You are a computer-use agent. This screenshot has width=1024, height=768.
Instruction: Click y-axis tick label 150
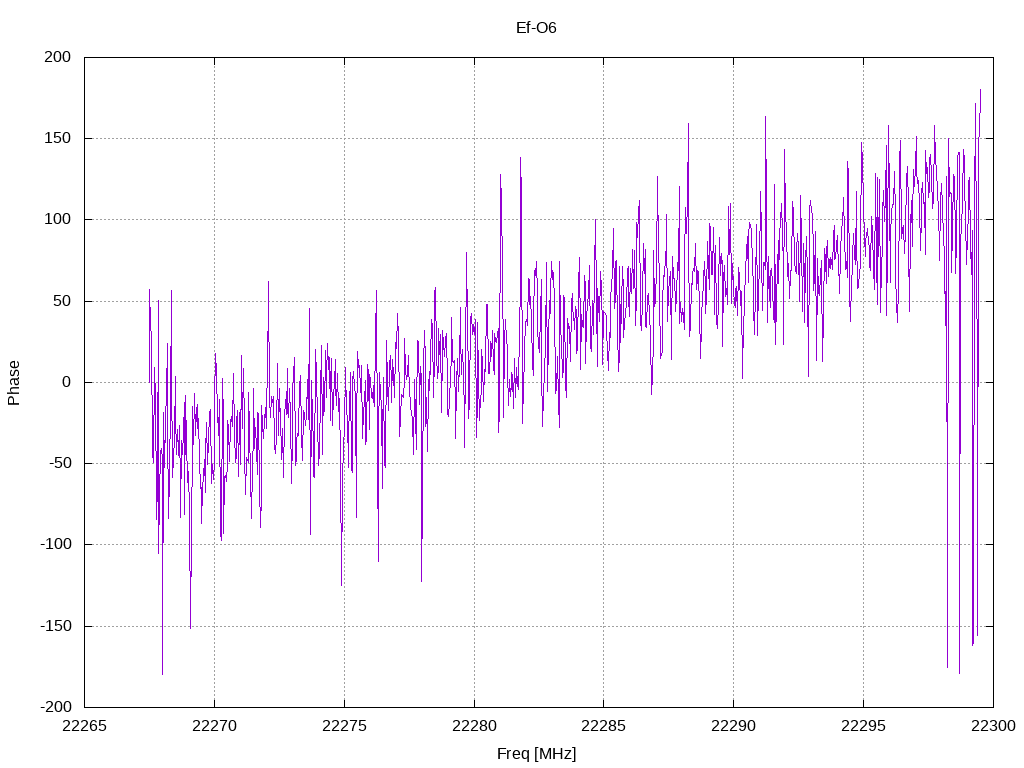(x=57, y=138)
